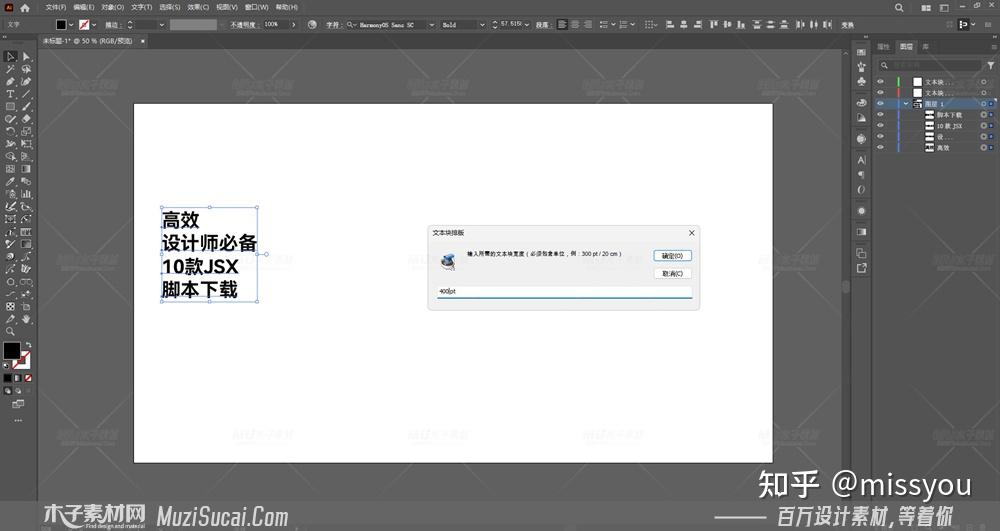Hide the 高效 sublayer with its eye

(881, 147)
